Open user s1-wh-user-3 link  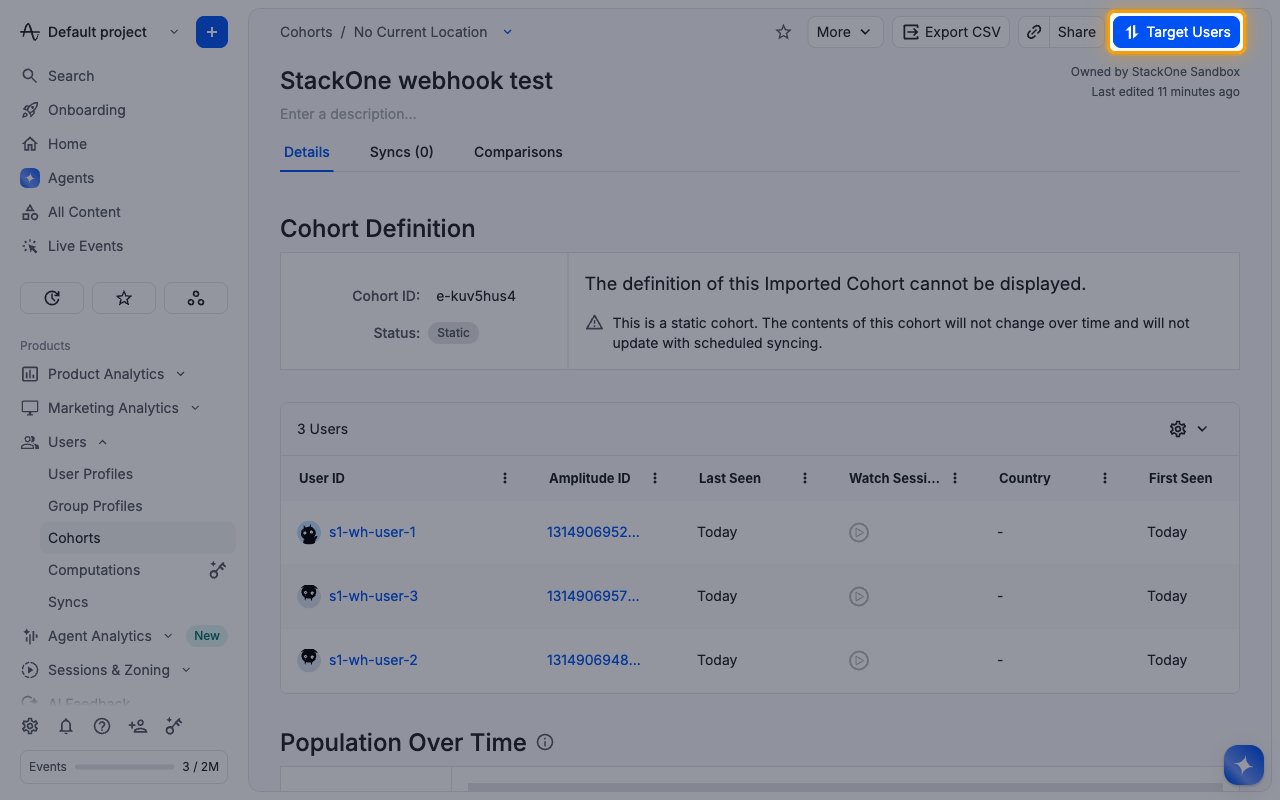[x=373, y=596]
